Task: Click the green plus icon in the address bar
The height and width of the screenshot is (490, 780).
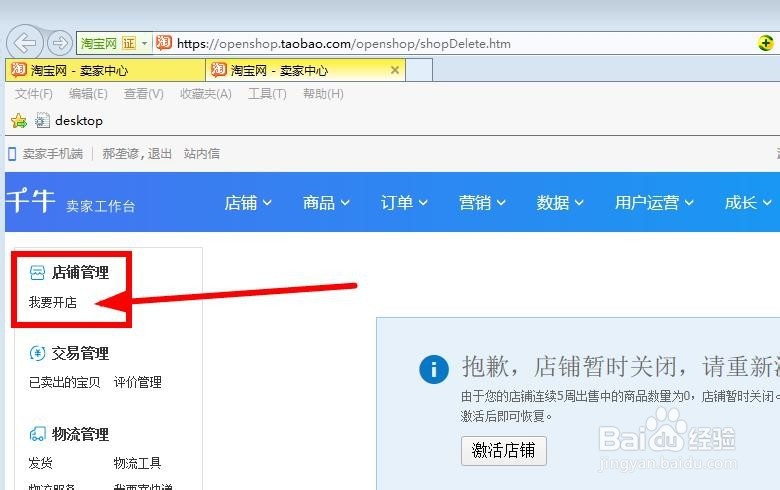Action: pos(766,43)
